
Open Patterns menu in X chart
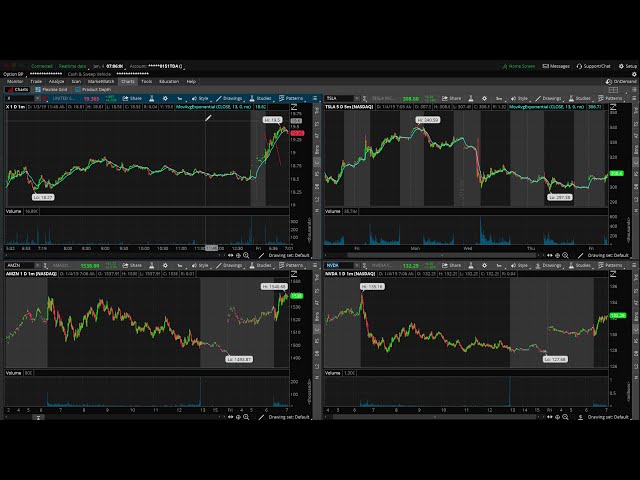tap(291, 98)
